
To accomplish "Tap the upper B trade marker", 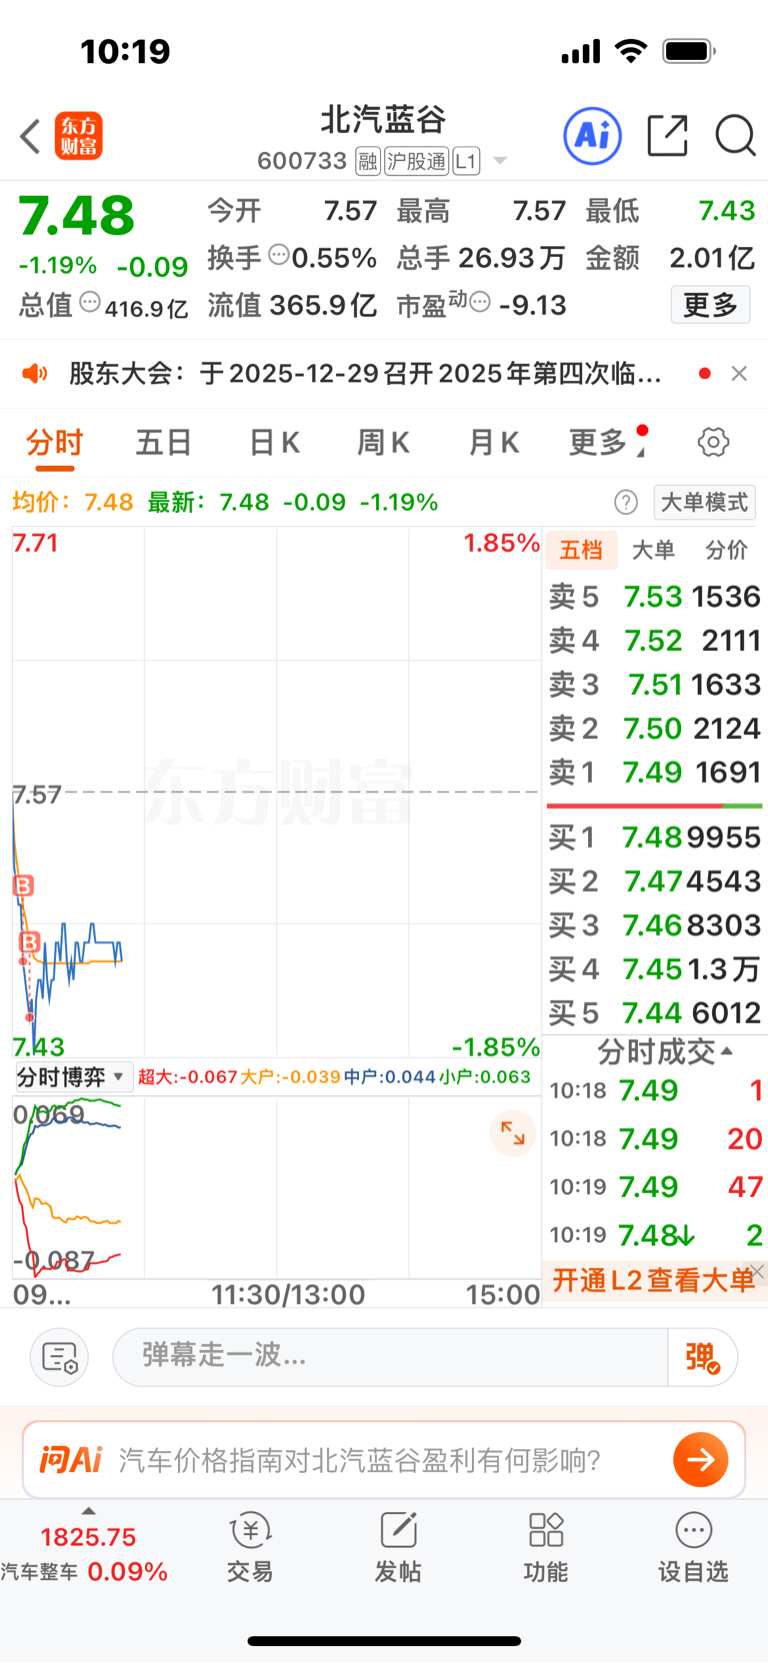I will click(x=23, y=885).
